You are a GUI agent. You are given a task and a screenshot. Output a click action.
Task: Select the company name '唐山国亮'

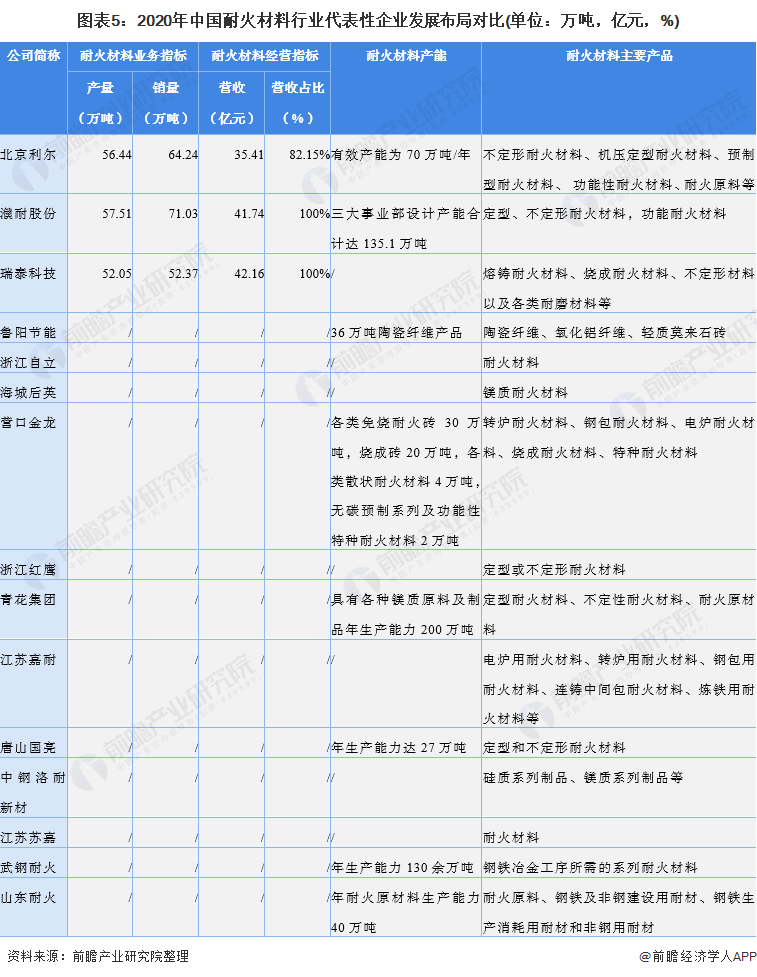tap(28, 748)
